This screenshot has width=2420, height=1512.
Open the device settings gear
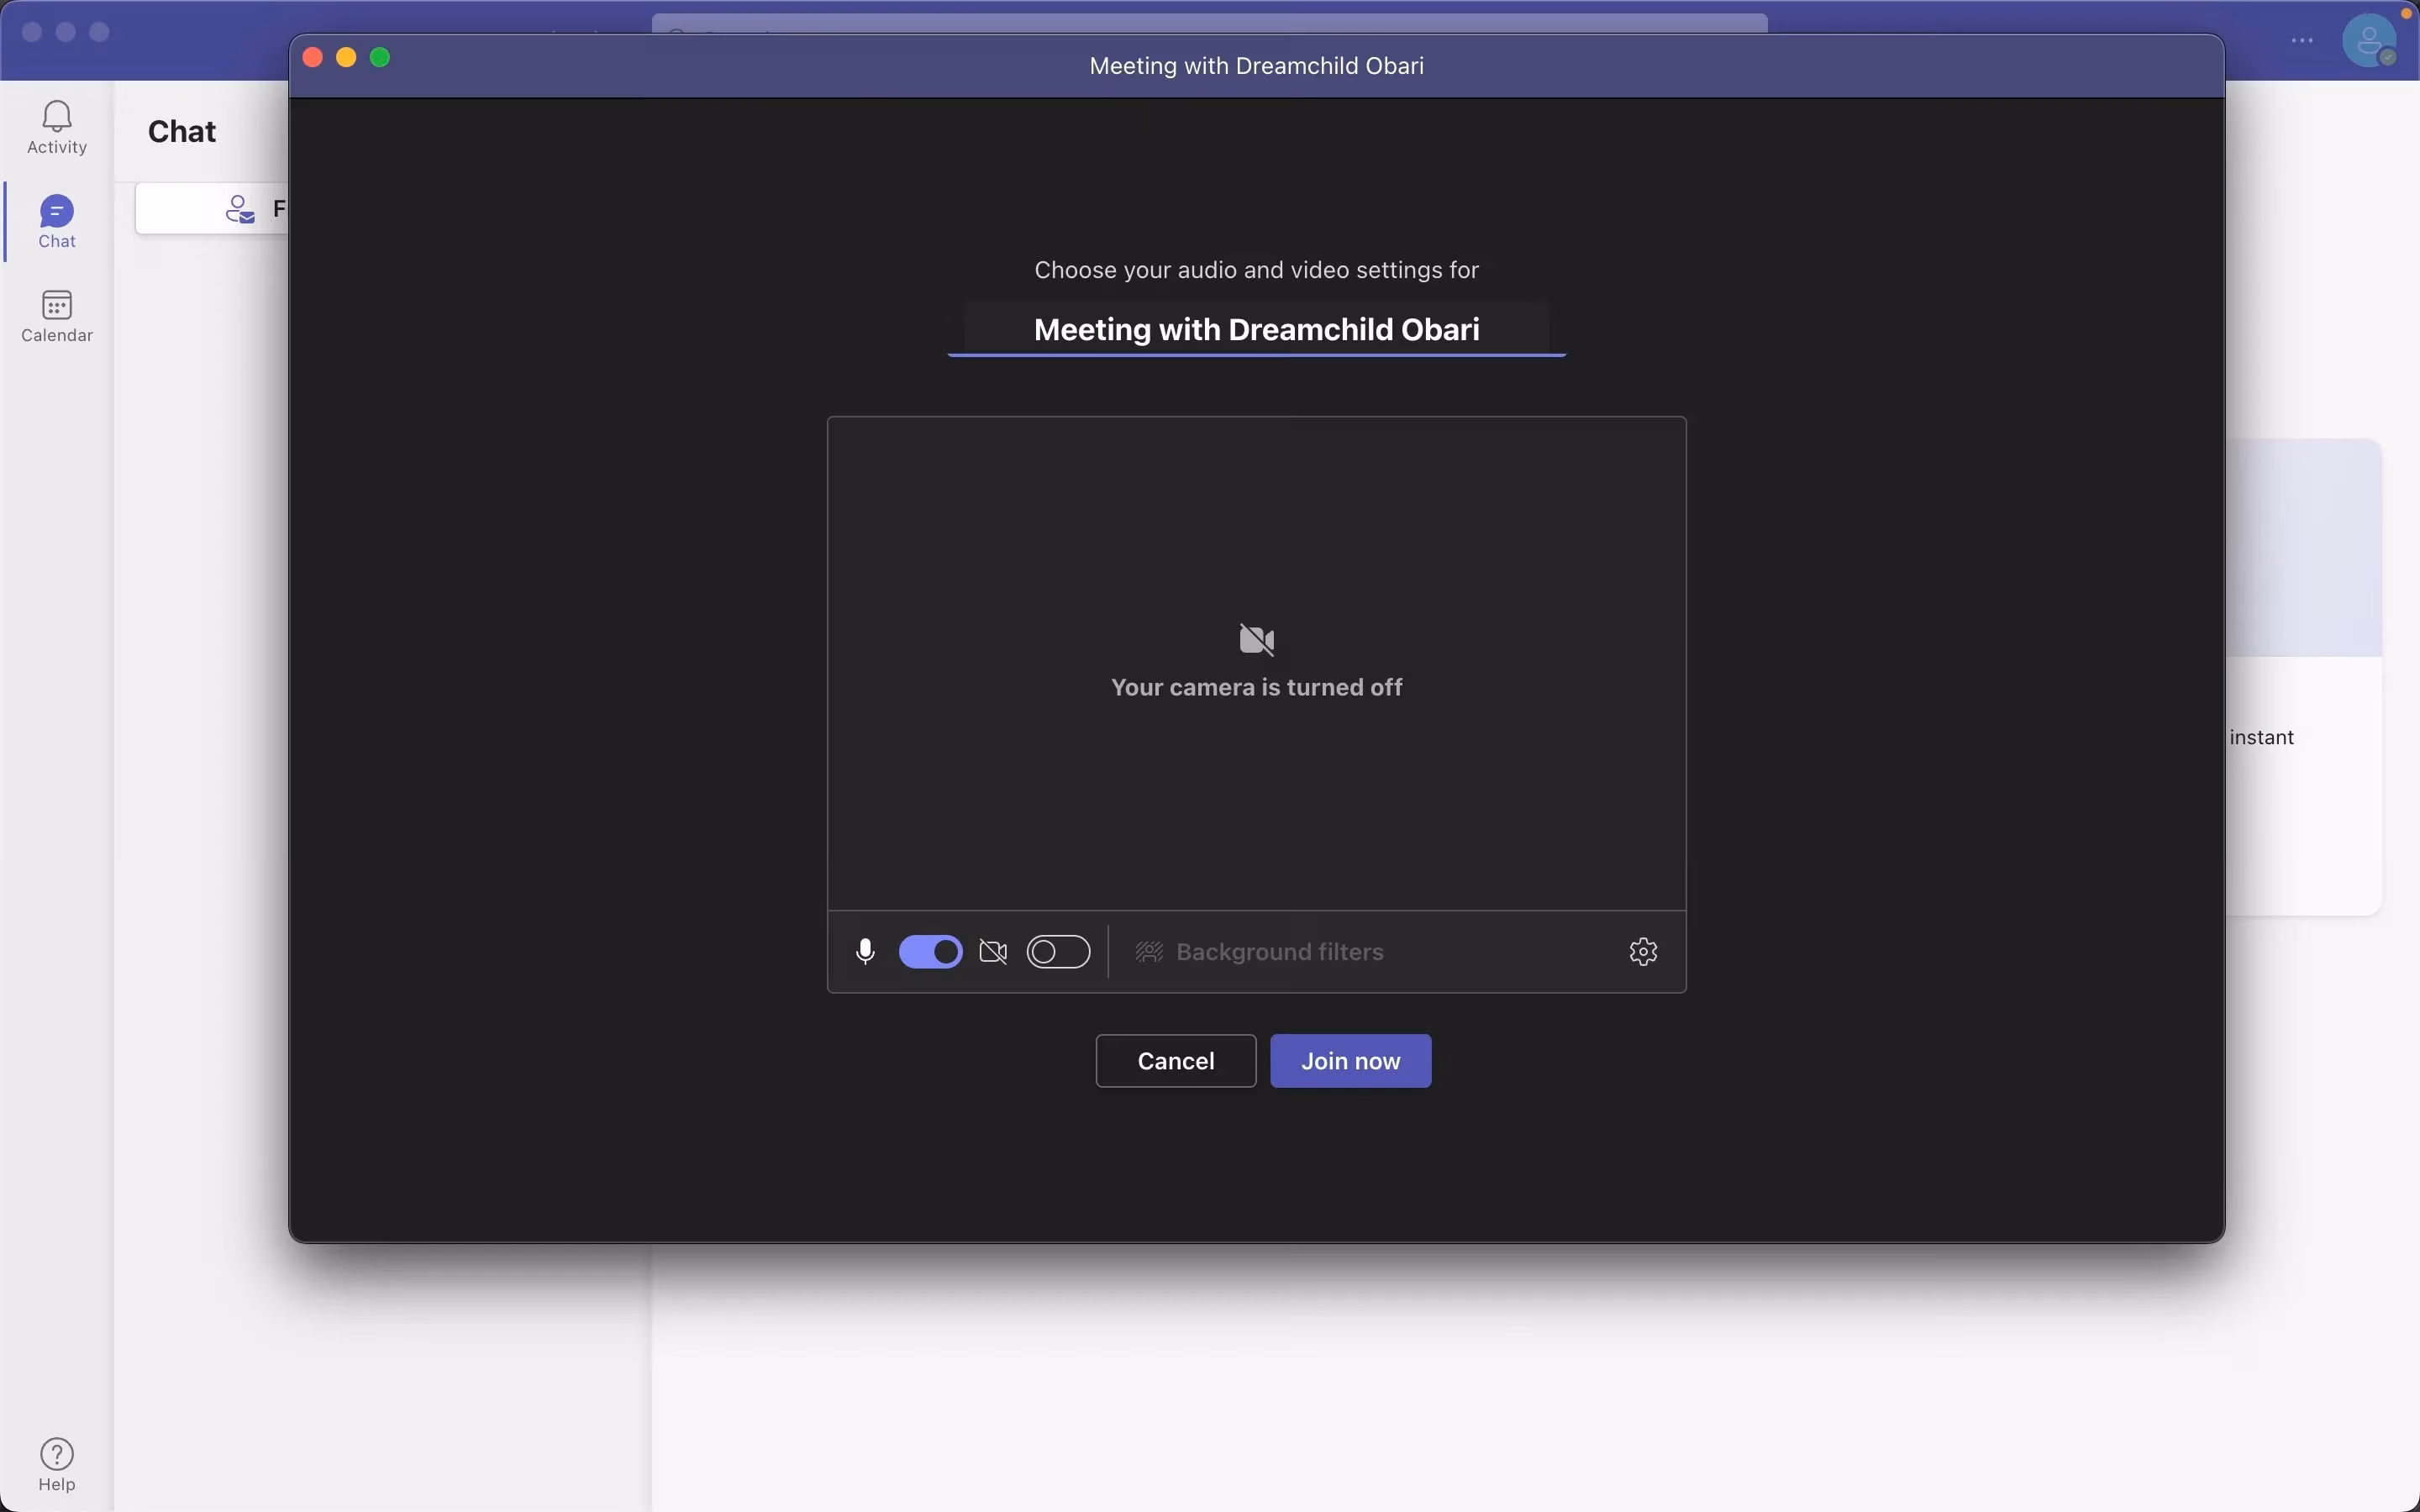pos(1642,951)
